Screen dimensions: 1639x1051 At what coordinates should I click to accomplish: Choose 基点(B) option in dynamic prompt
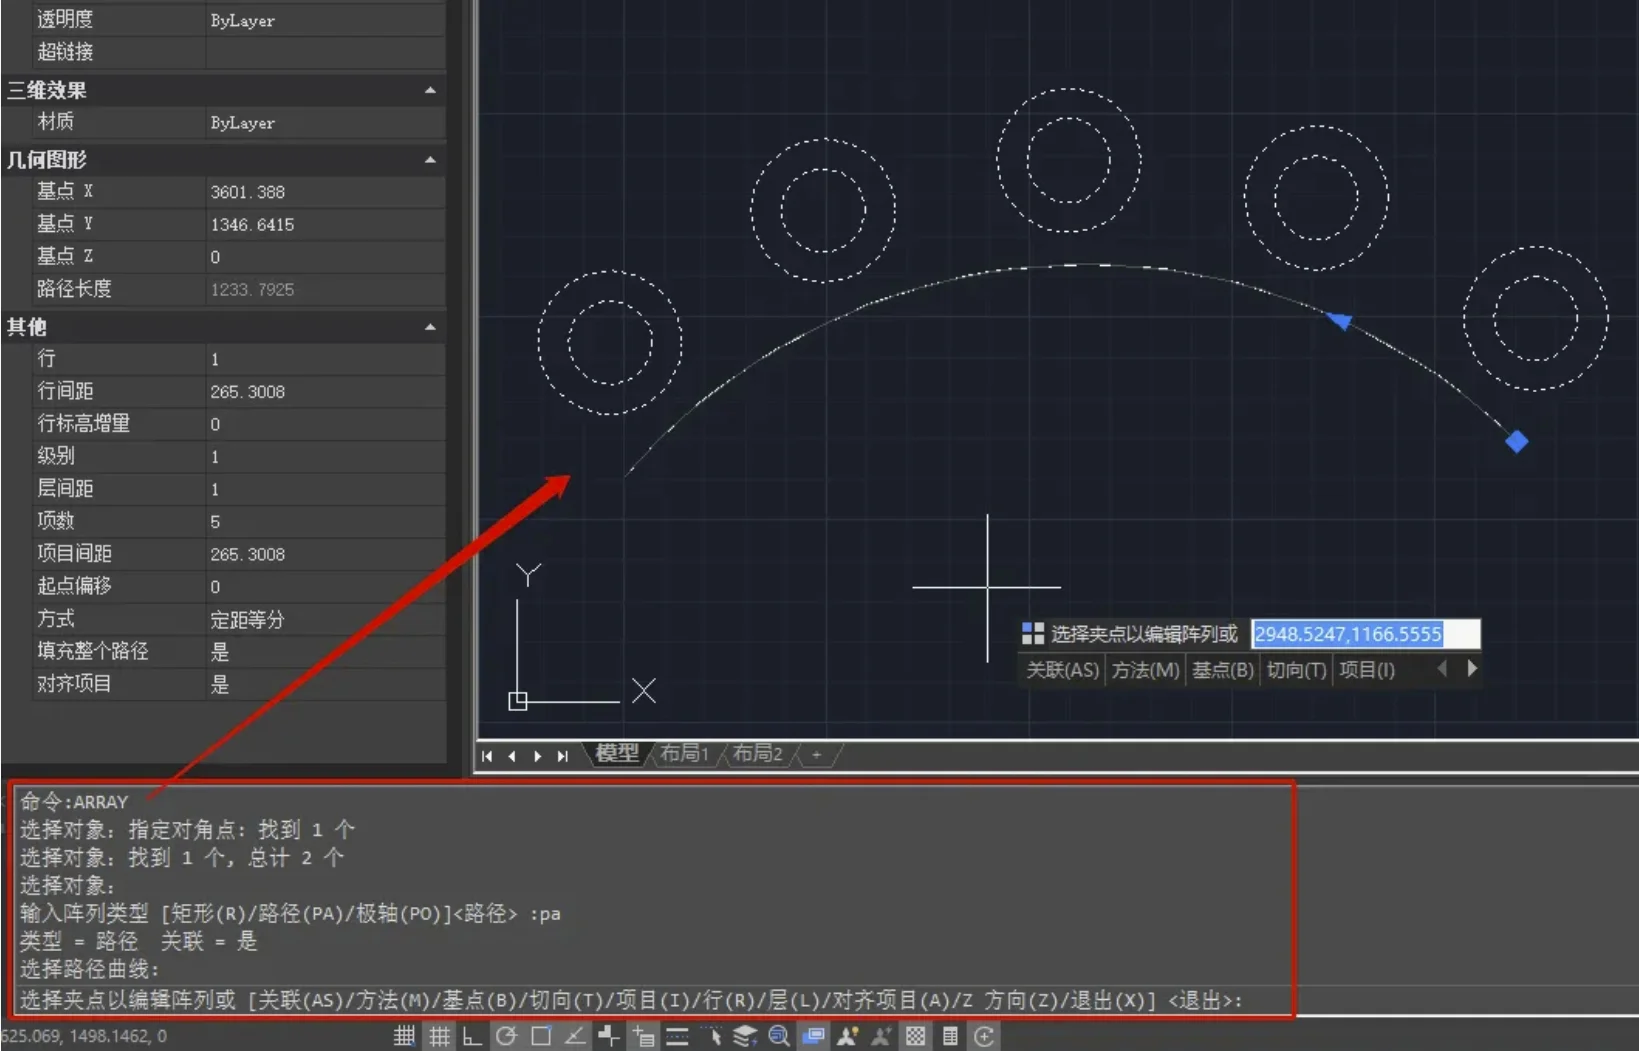(x=1222, y=670)
